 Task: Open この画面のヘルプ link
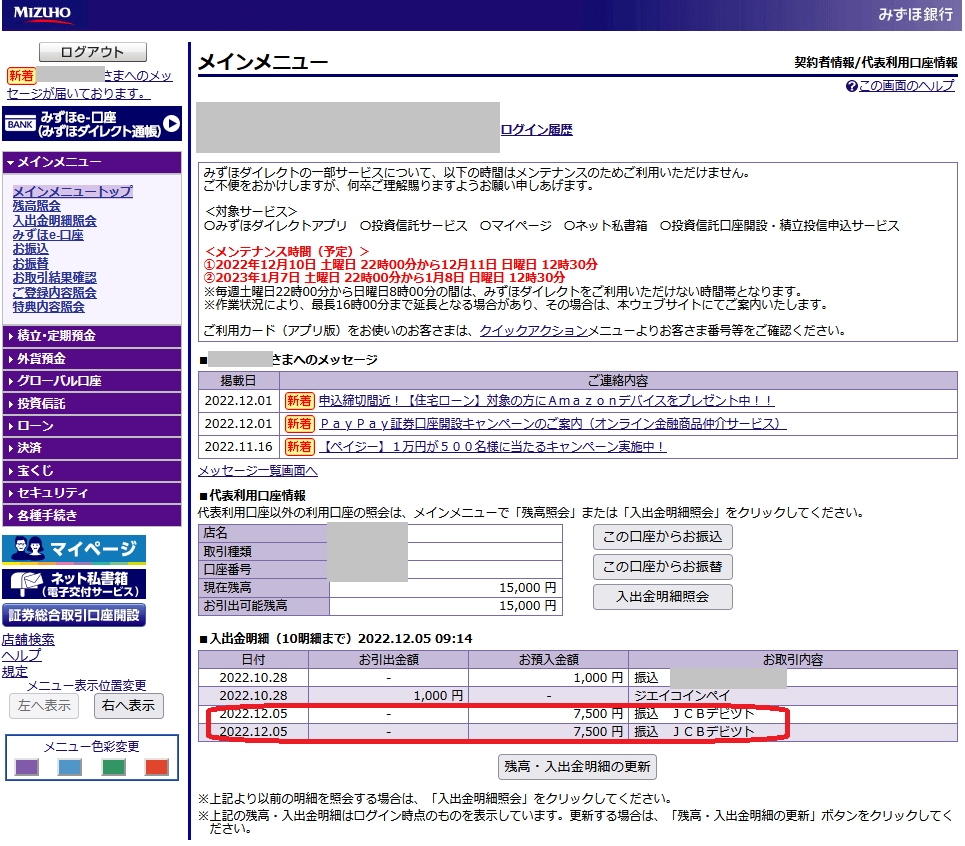coord(907,86)
